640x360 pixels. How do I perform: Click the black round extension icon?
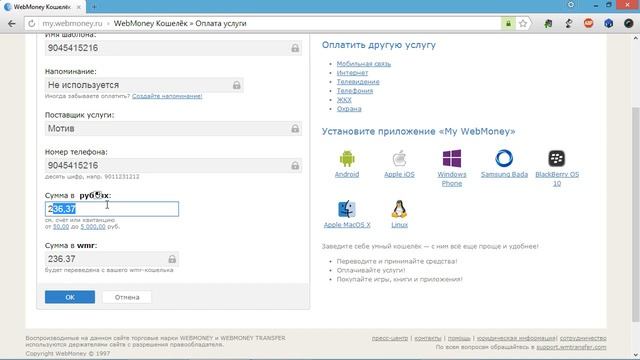tap(629, 24)
